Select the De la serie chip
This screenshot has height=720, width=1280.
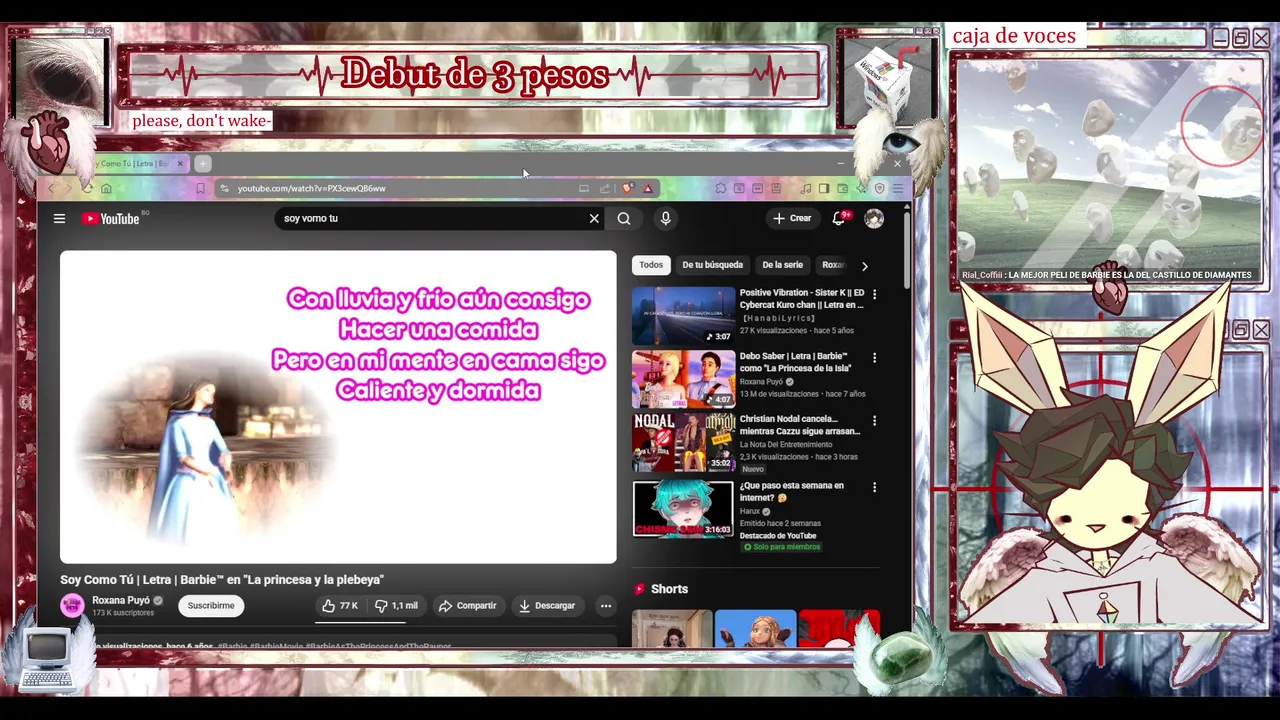coord(782,265)
